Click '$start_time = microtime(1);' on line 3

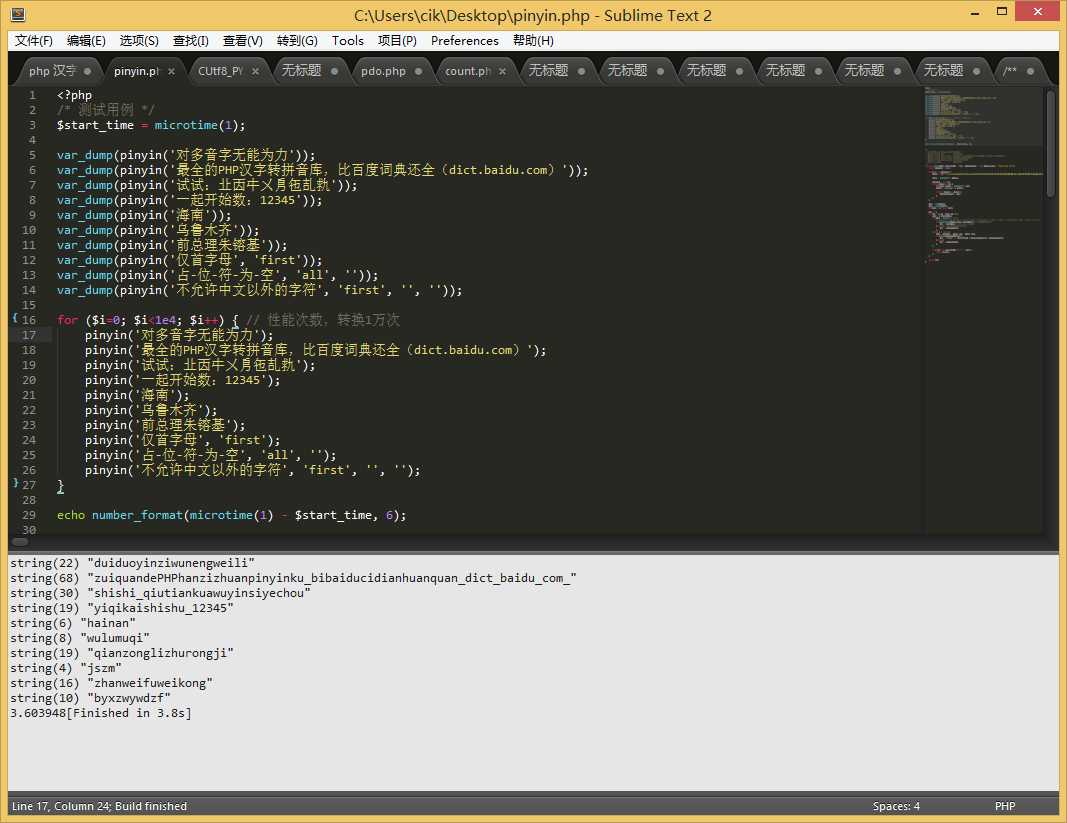(x=151, y=125)
